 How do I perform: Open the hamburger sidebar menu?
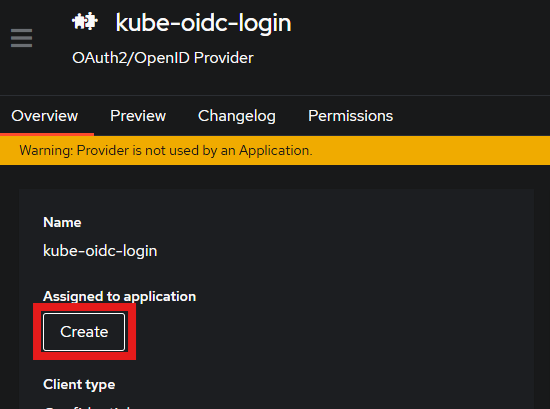[x=21, y=38]
